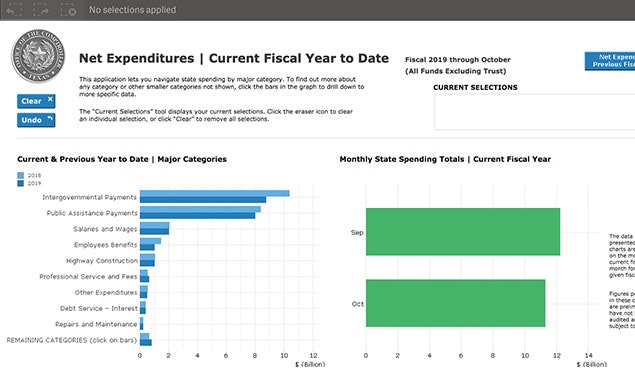The height and width of the screenshot is (375, 635).
Task: Drill into Intergovernmental Payments 2018 bar
Action: point(215,193)
